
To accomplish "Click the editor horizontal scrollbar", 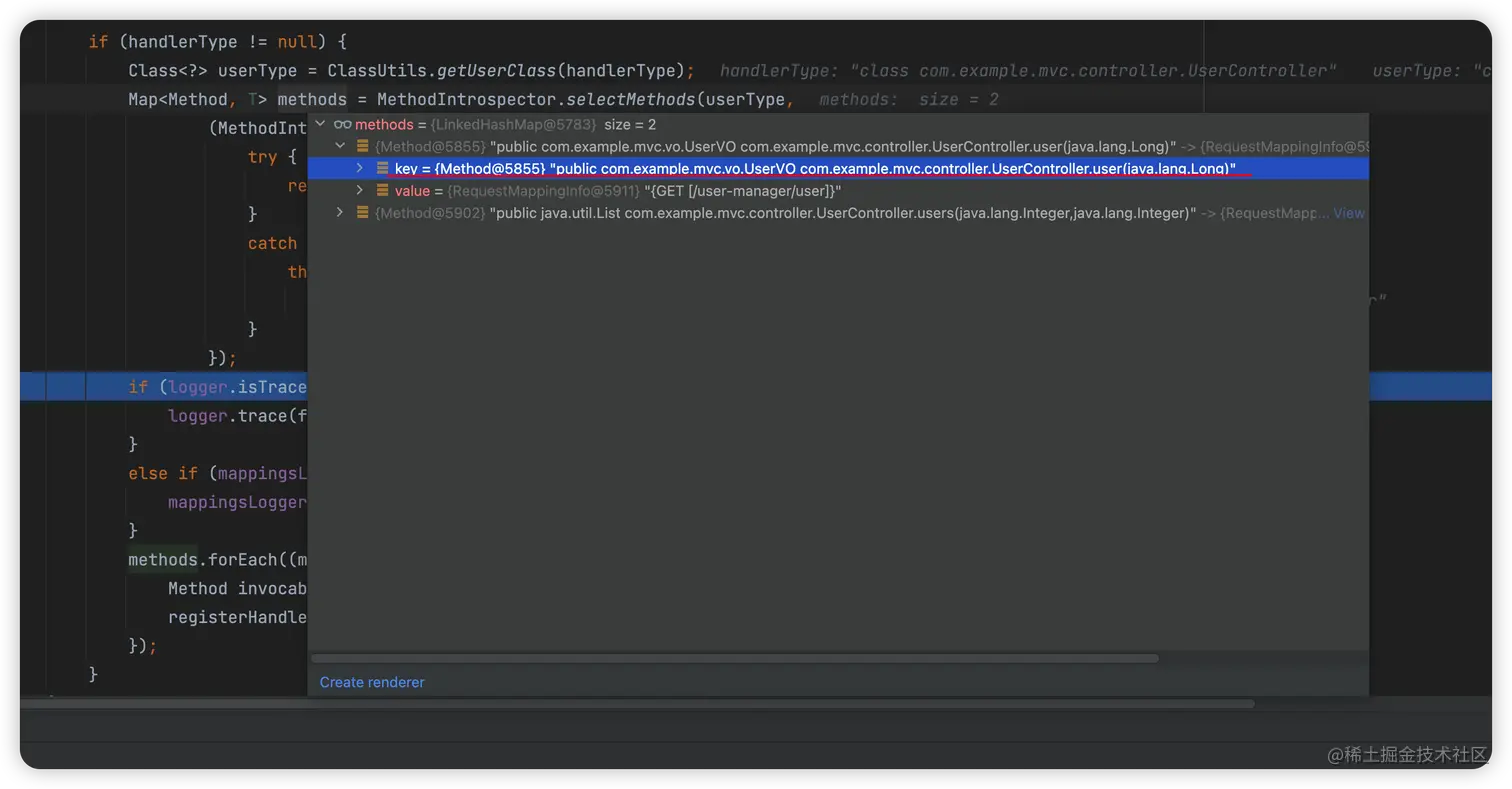I will pyautogui.click(x=637, y=704).
